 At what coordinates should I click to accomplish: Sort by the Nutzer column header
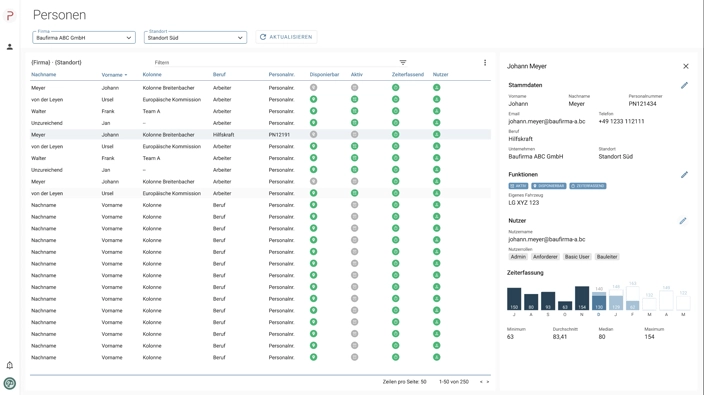point(440,75)
